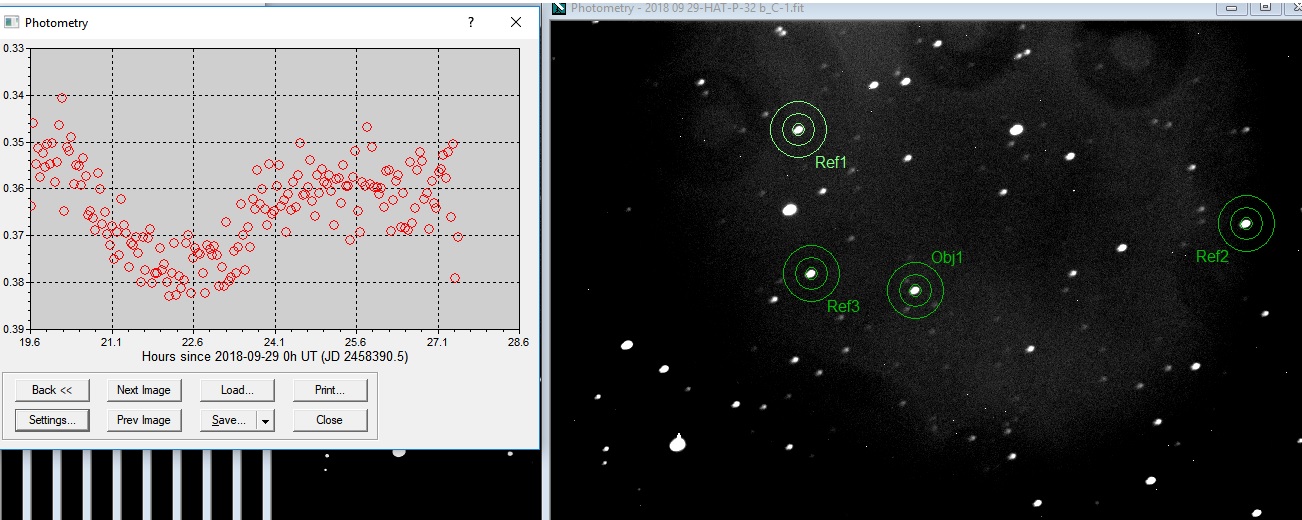Click the bright star between Ref1 and Ref3
1302x520 pixels.
coord(789,210)
